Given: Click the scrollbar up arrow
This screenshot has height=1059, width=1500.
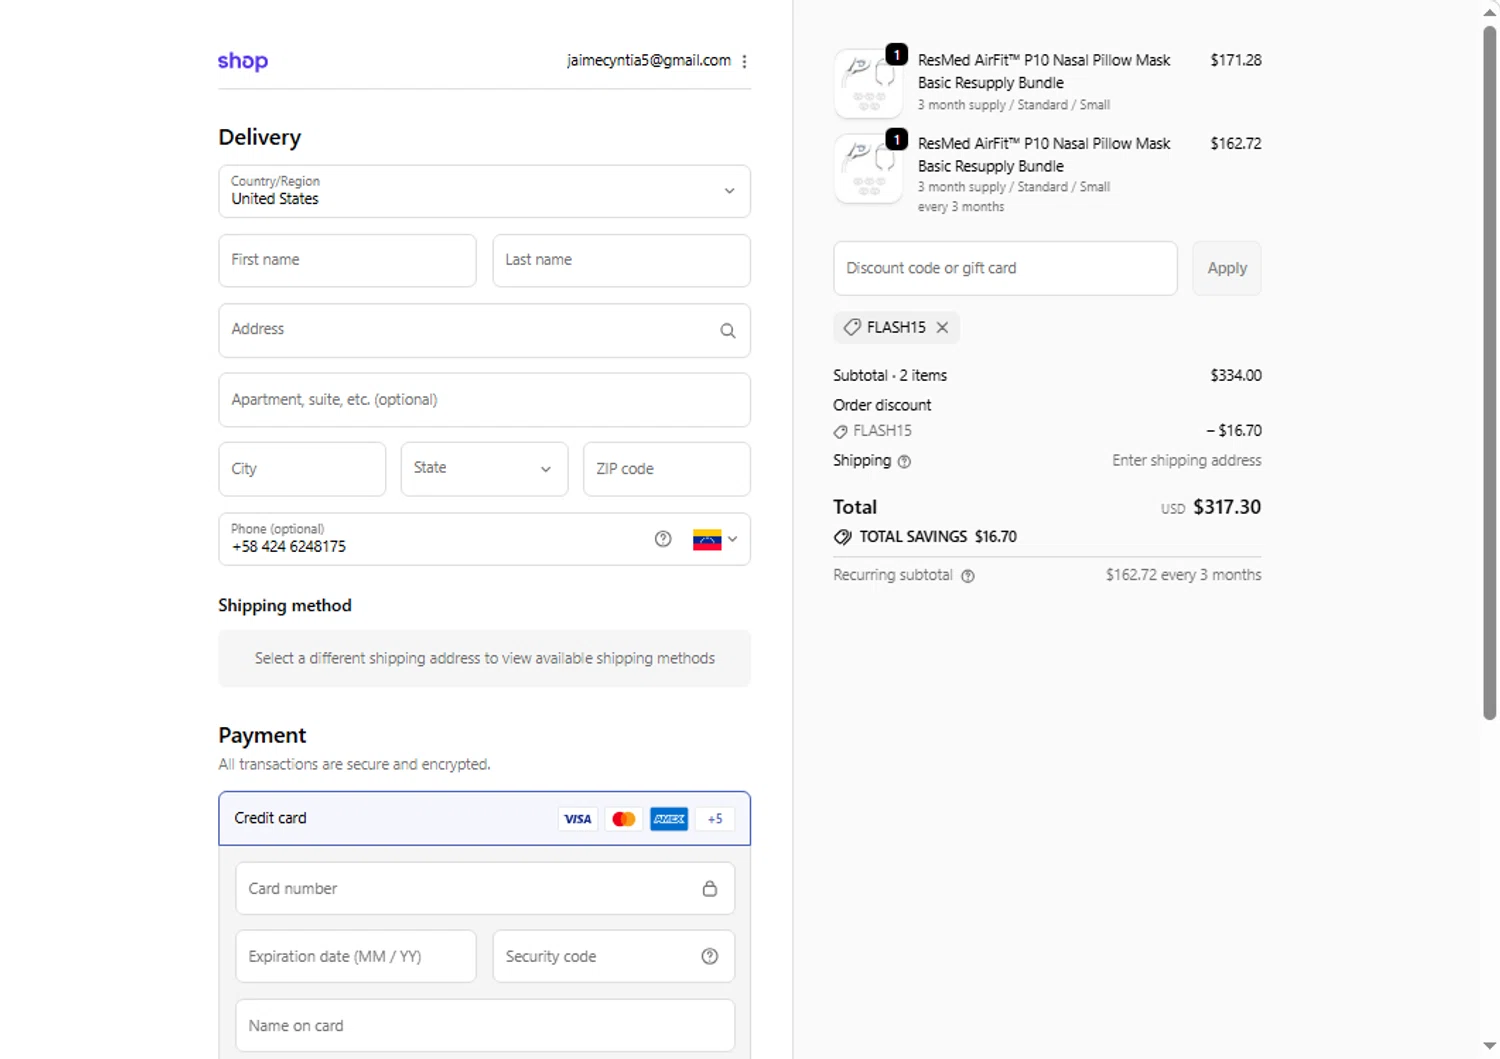Looking at the screenshot, I should click(1489, 12).
